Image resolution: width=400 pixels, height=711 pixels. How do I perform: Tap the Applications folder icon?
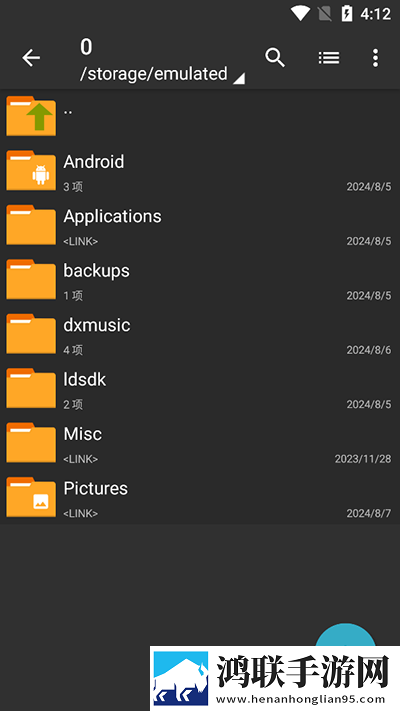click(x=31, y=224)
